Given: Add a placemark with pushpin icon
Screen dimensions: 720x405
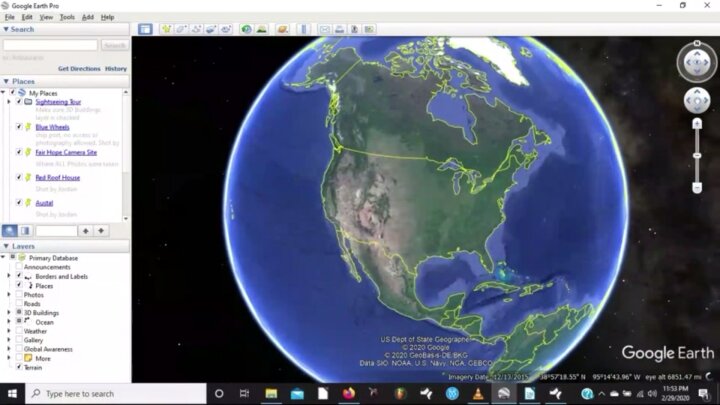Looking at the screenshot, I should [166, 29].
